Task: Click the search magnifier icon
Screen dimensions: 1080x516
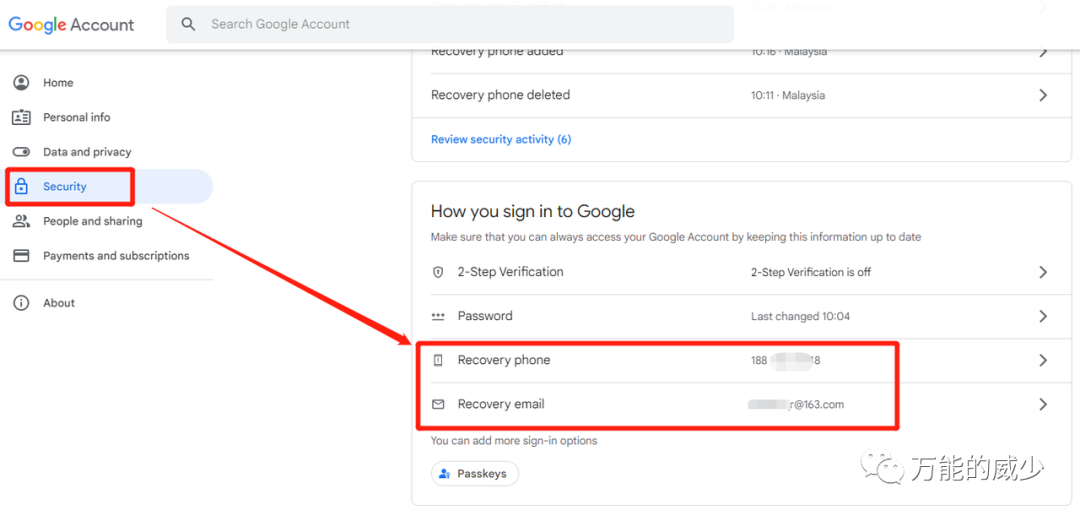Action: 188,24
